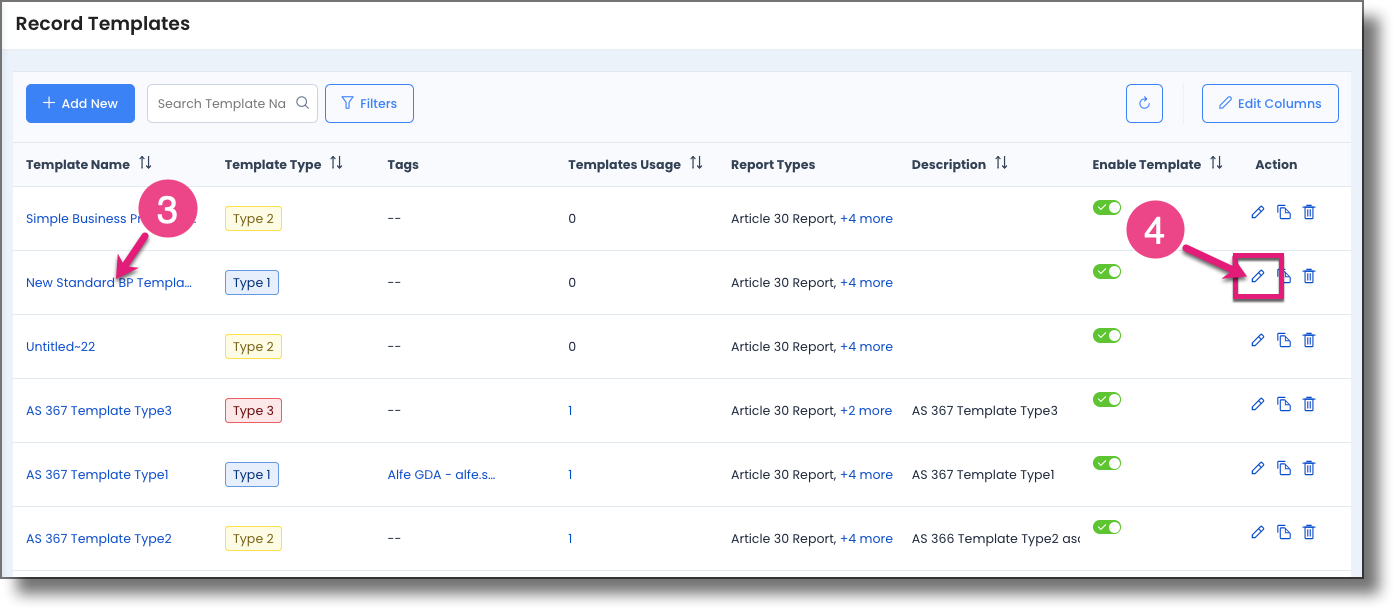Click the Type 3 red badge
Viewport: 1395px width, 610px height.
[x=254, y=410]
